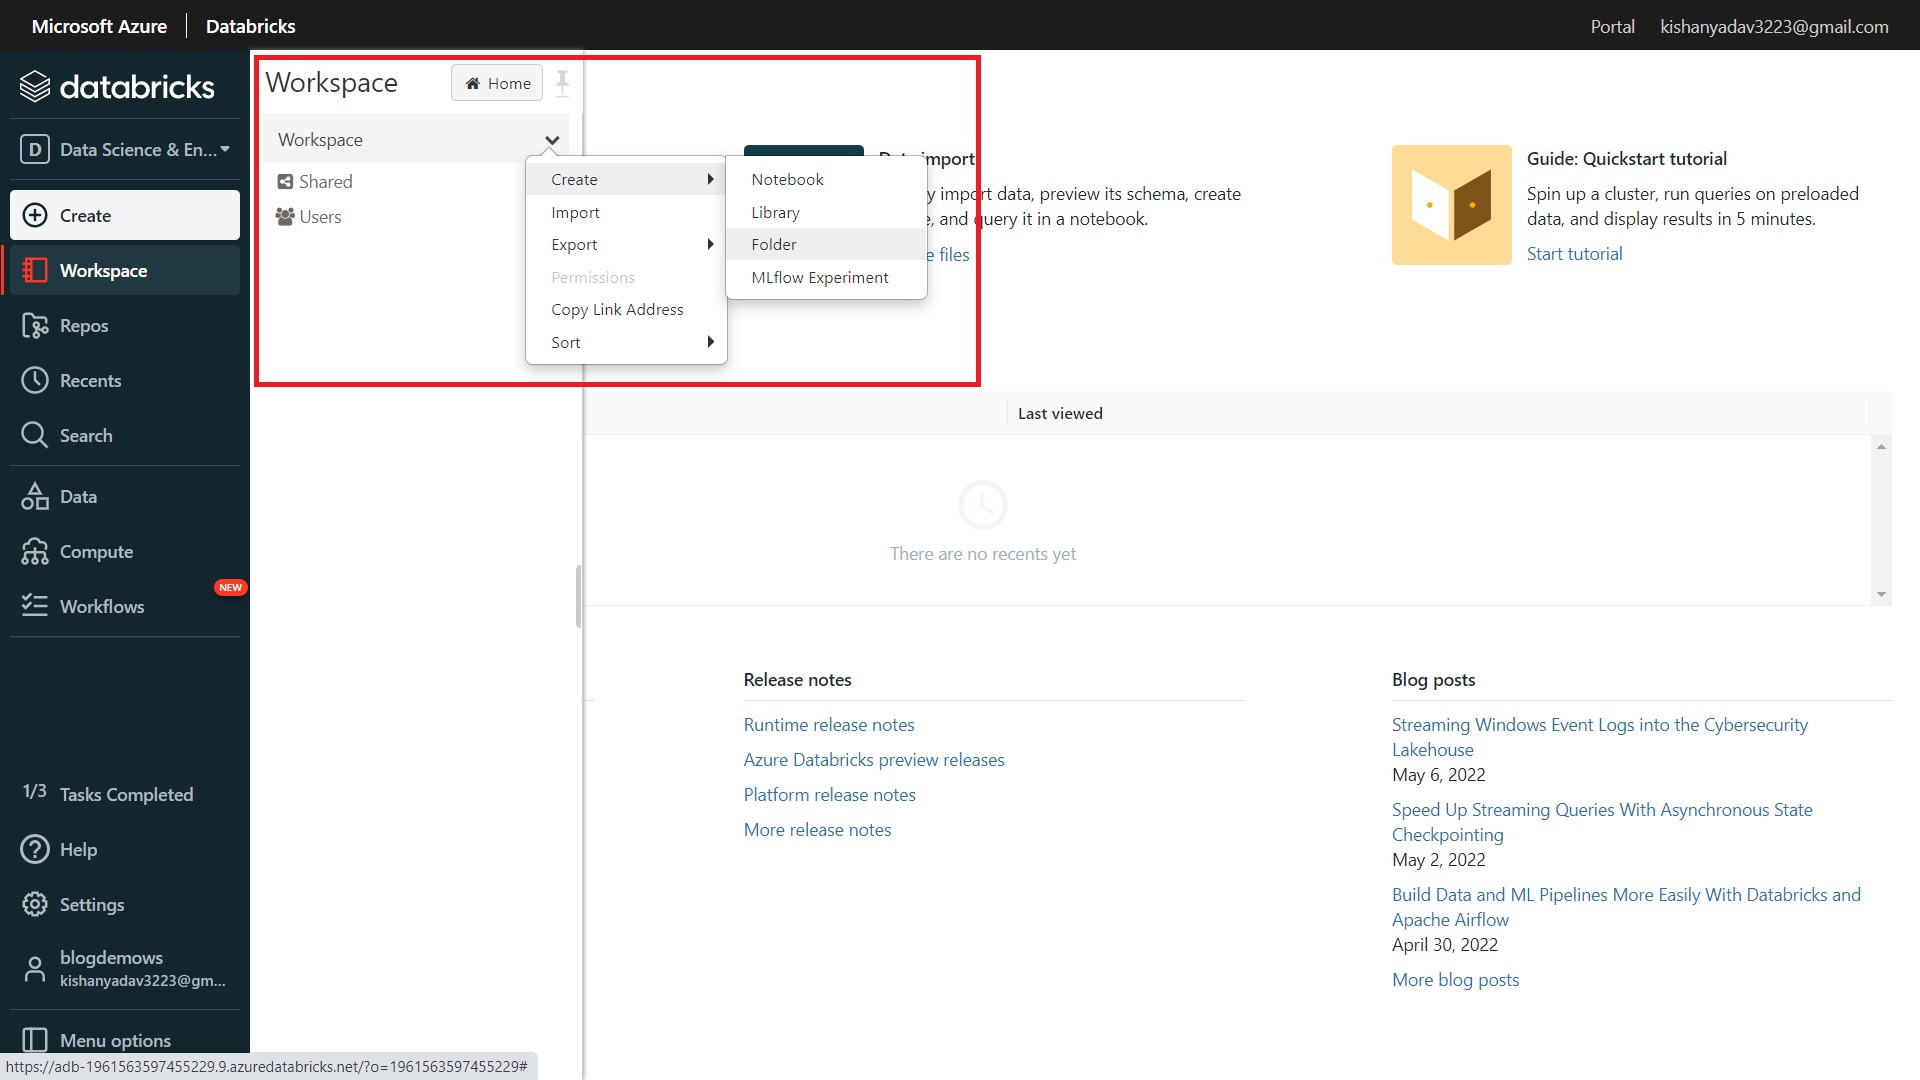This screenshot has width=1920, height=1080.
Task: Choose Import from the context menu
Action: click(626, 212)
